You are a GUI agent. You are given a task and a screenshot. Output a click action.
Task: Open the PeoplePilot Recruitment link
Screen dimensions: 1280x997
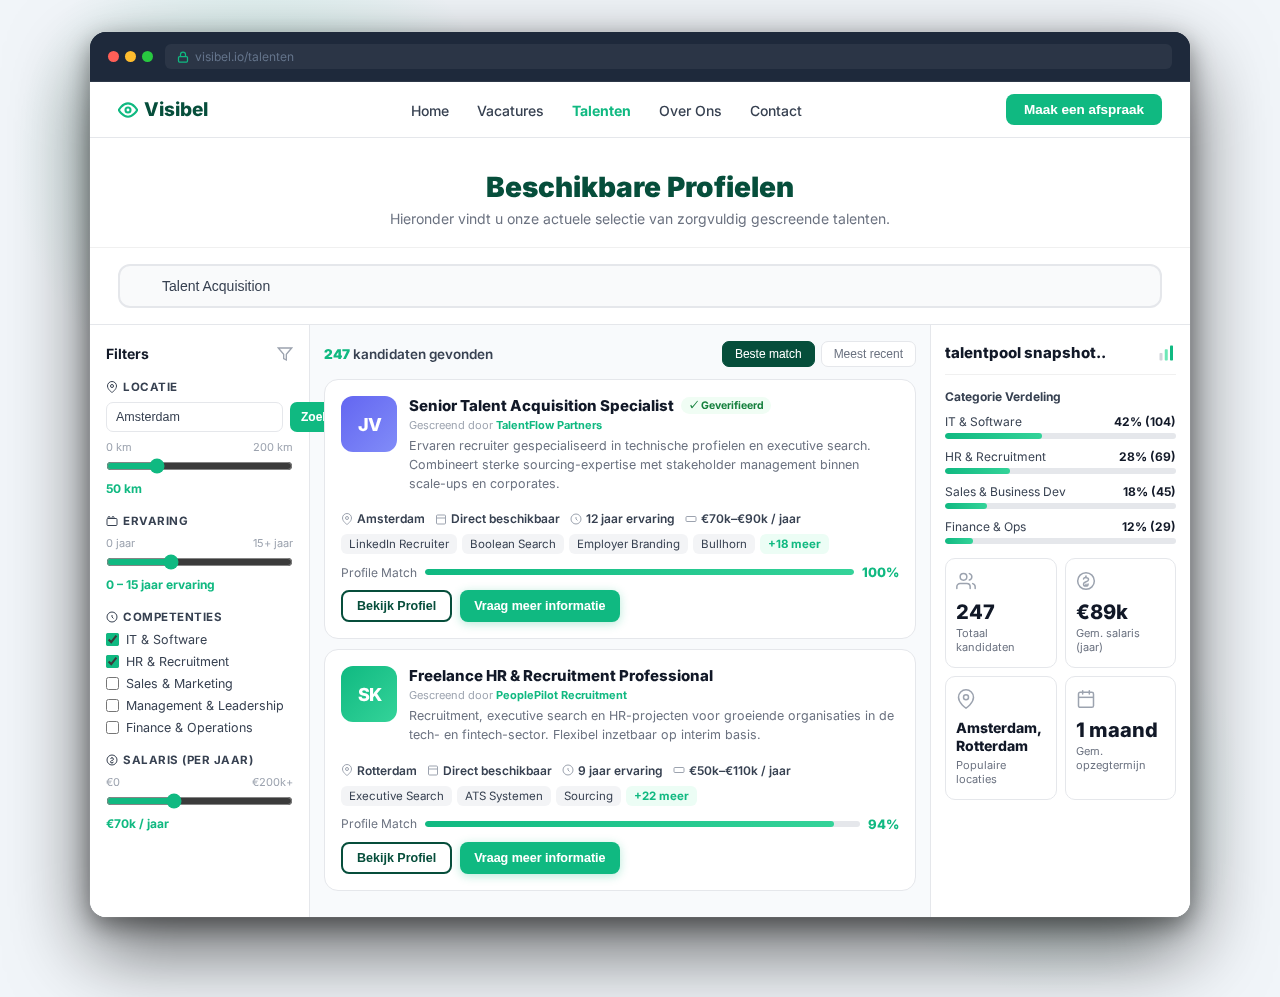[561, 695]
